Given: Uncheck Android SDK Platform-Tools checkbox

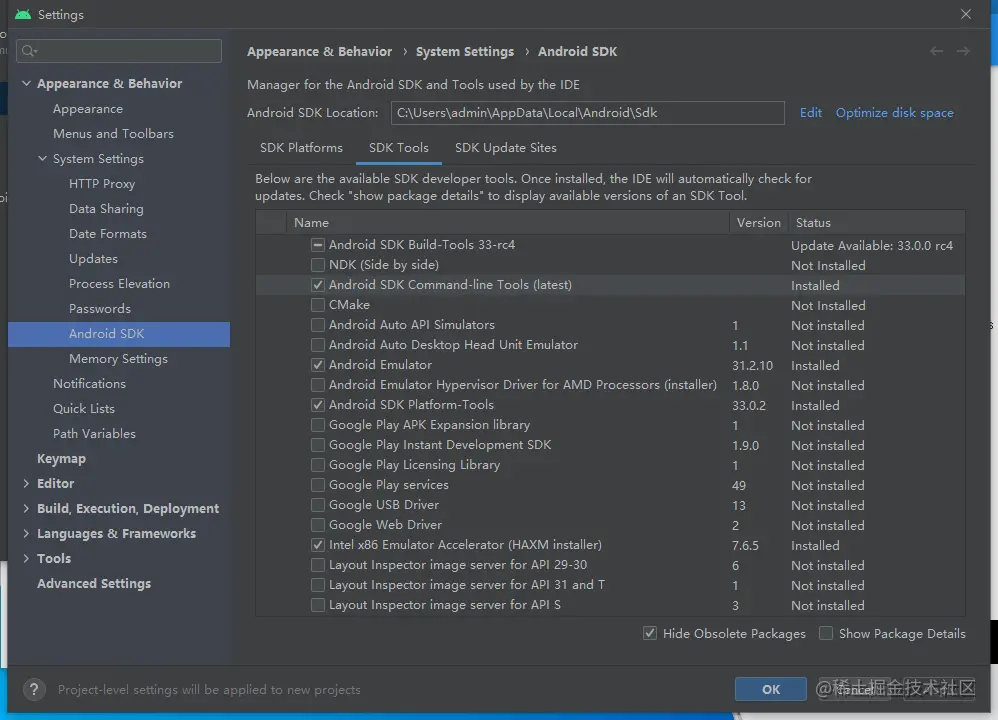Looking at the screenshot, I should pos(318,405).
